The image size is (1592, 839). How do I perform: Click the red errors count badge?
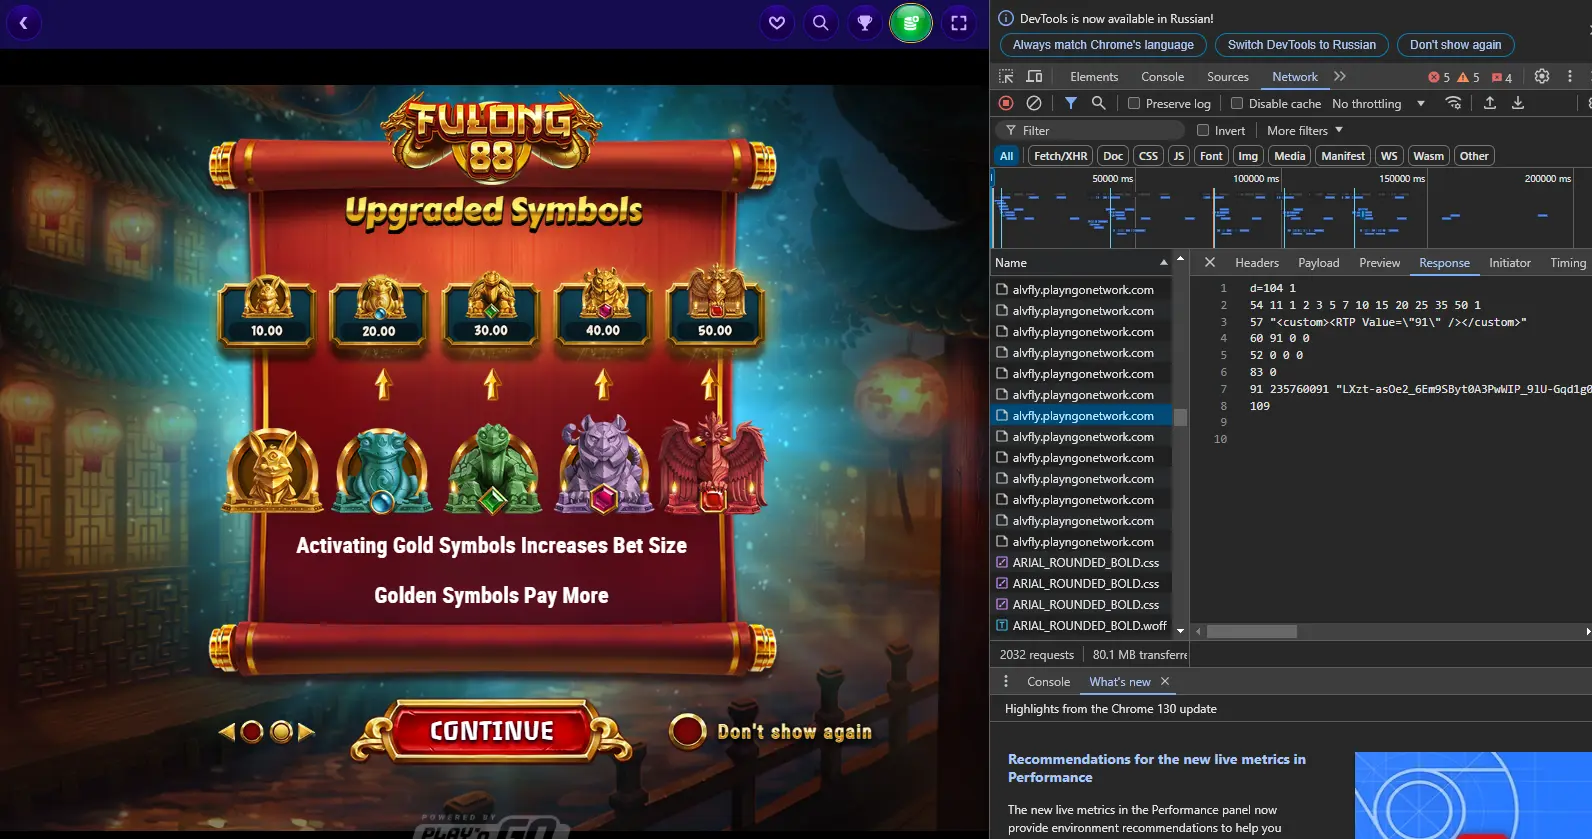point(1439,77)
